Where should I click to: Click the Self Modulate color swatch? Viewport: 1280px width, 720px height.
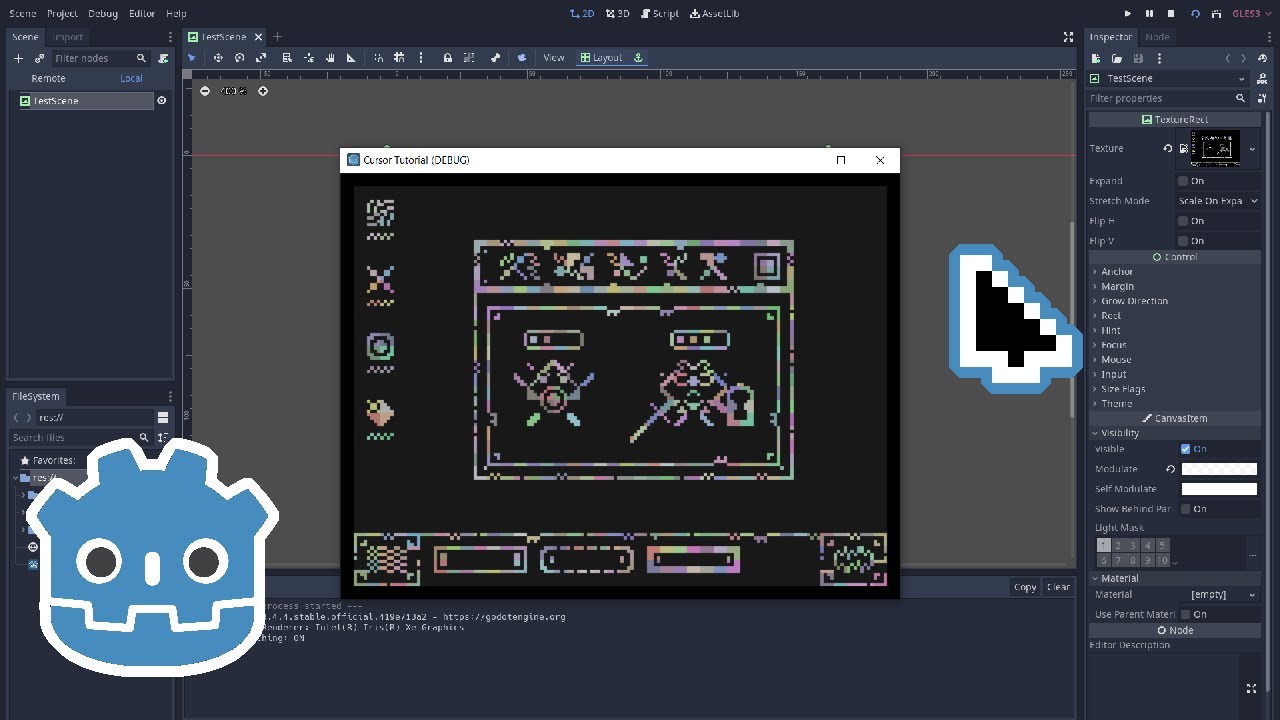[1219, 489]
